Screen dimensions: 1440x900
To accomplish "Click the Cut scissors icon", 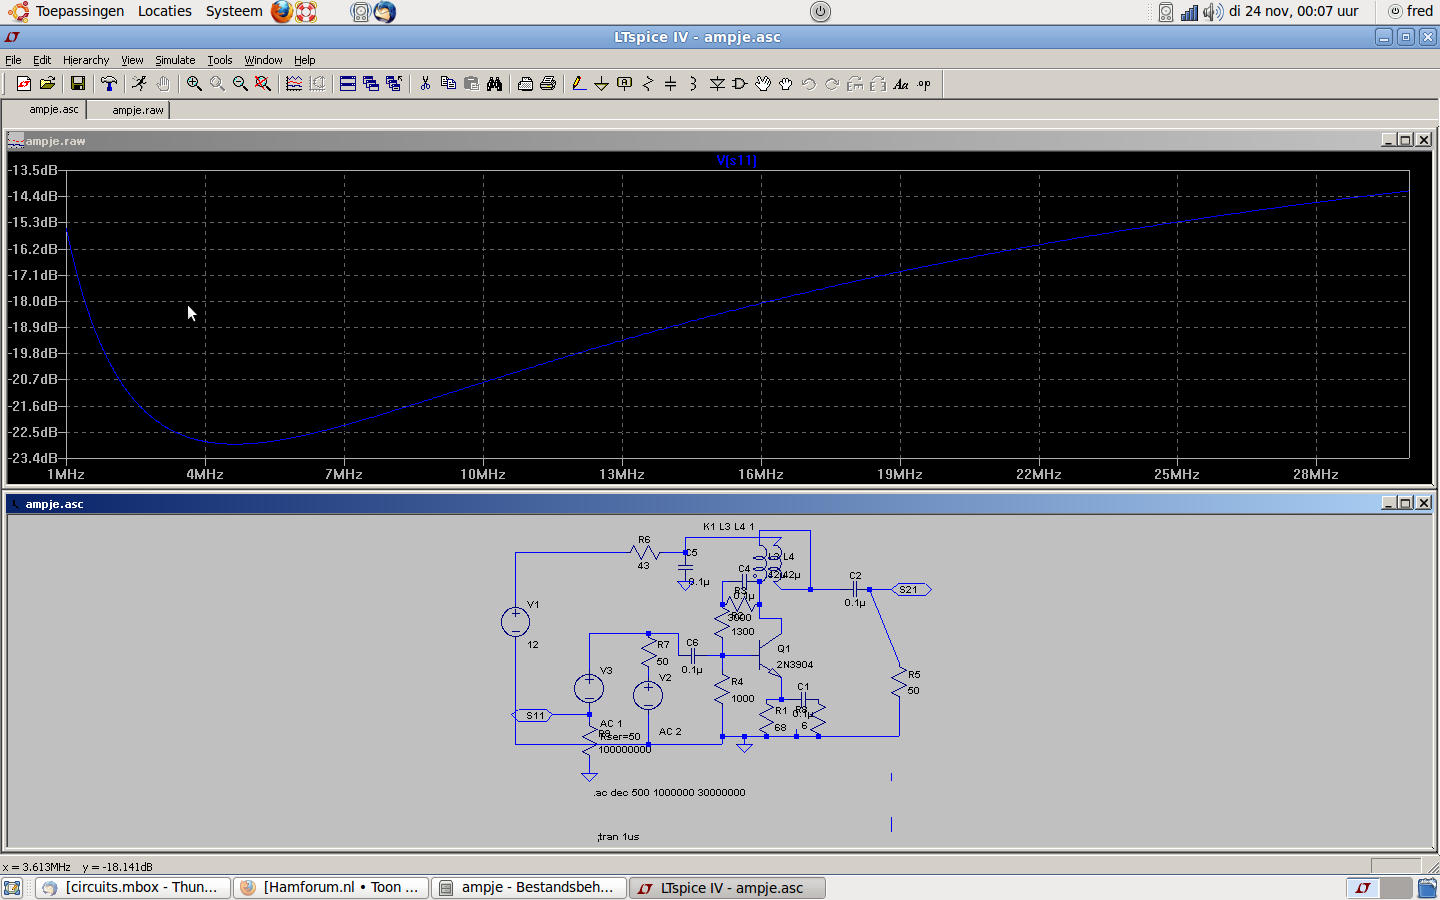I will 425,84.
